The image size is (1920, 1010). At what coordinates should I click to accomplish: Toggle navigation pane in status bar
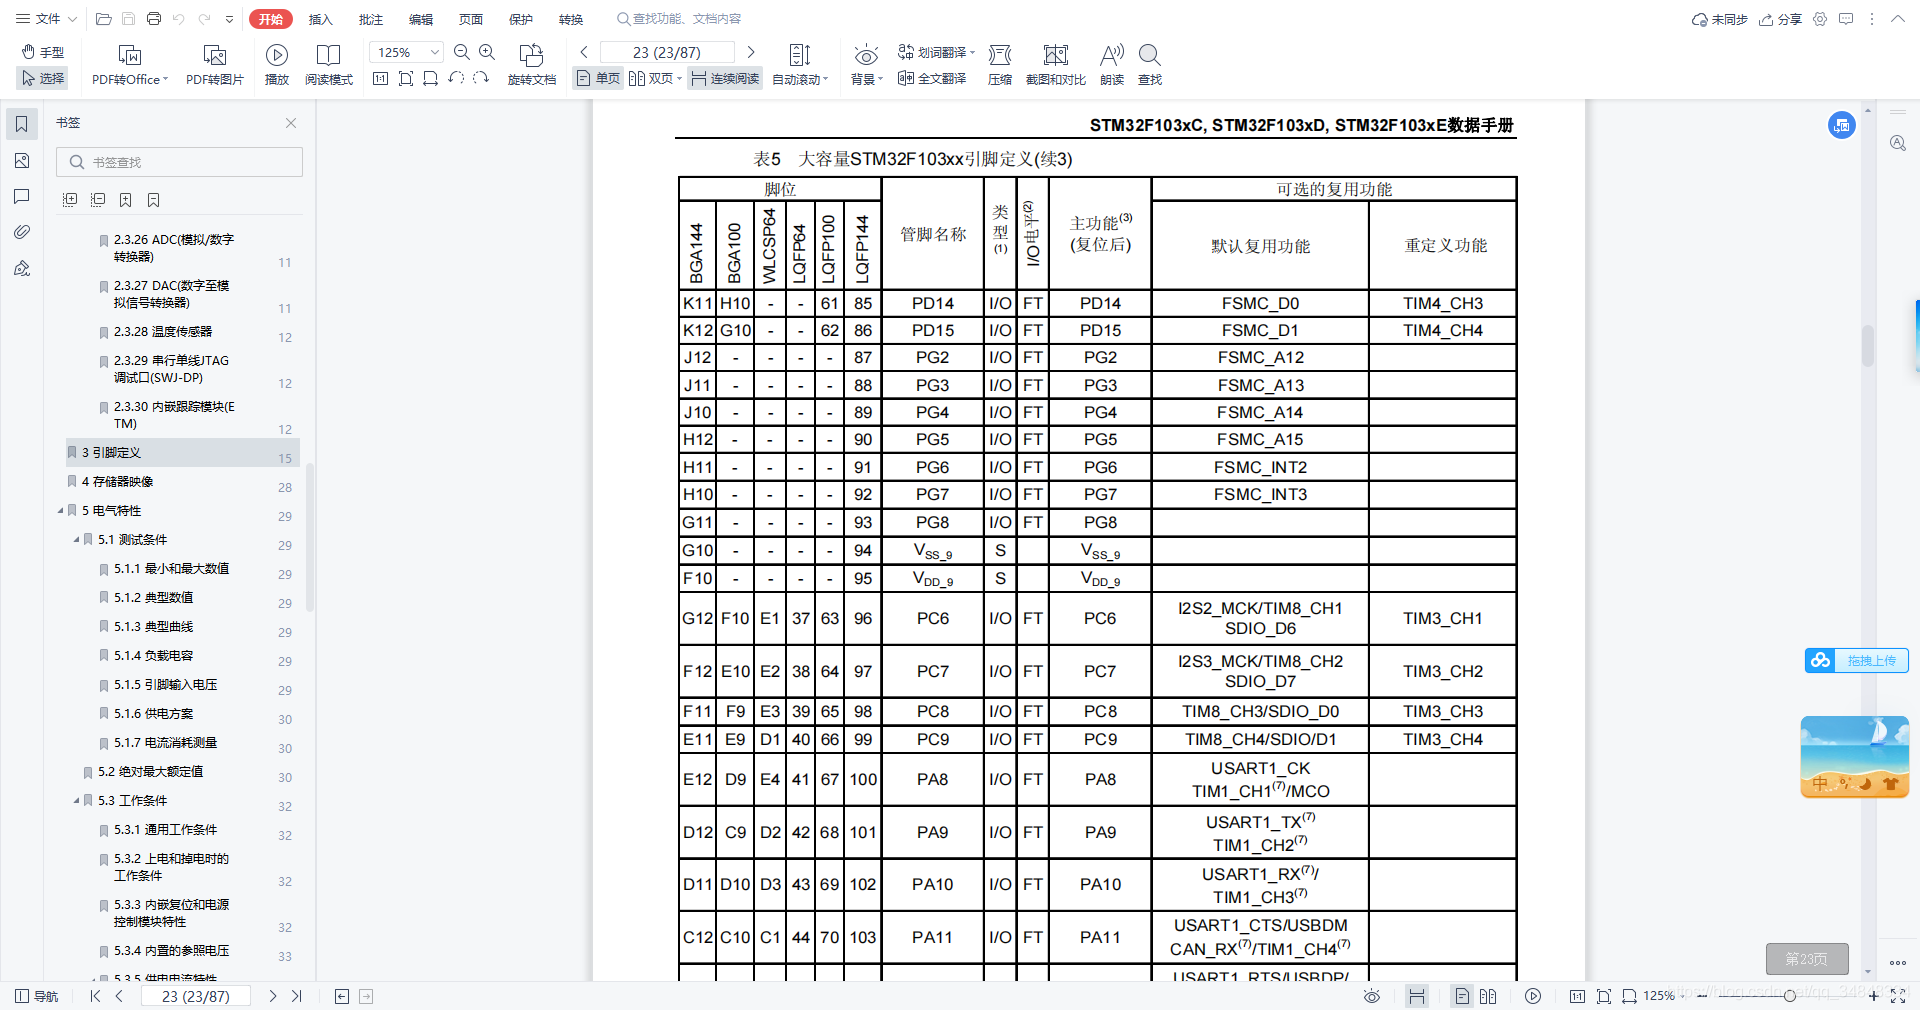pos(37,996)
